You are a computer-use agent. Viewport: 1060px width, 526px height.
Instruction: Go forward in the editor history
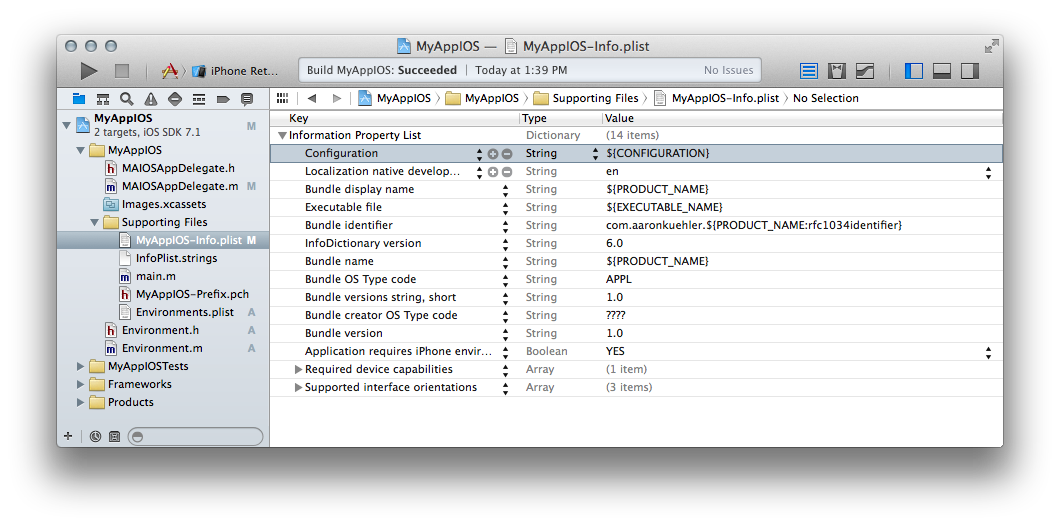coord(337,98)
